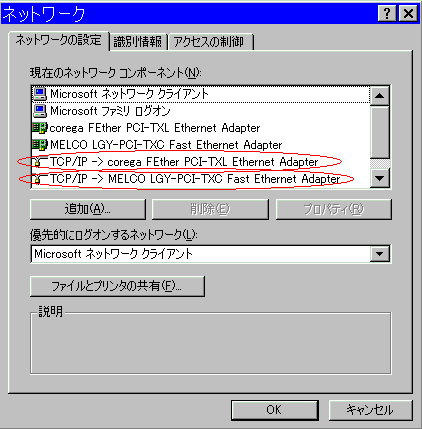Open ファイルとプリンタの共有(F)... dialog

(x=117, y=286)
